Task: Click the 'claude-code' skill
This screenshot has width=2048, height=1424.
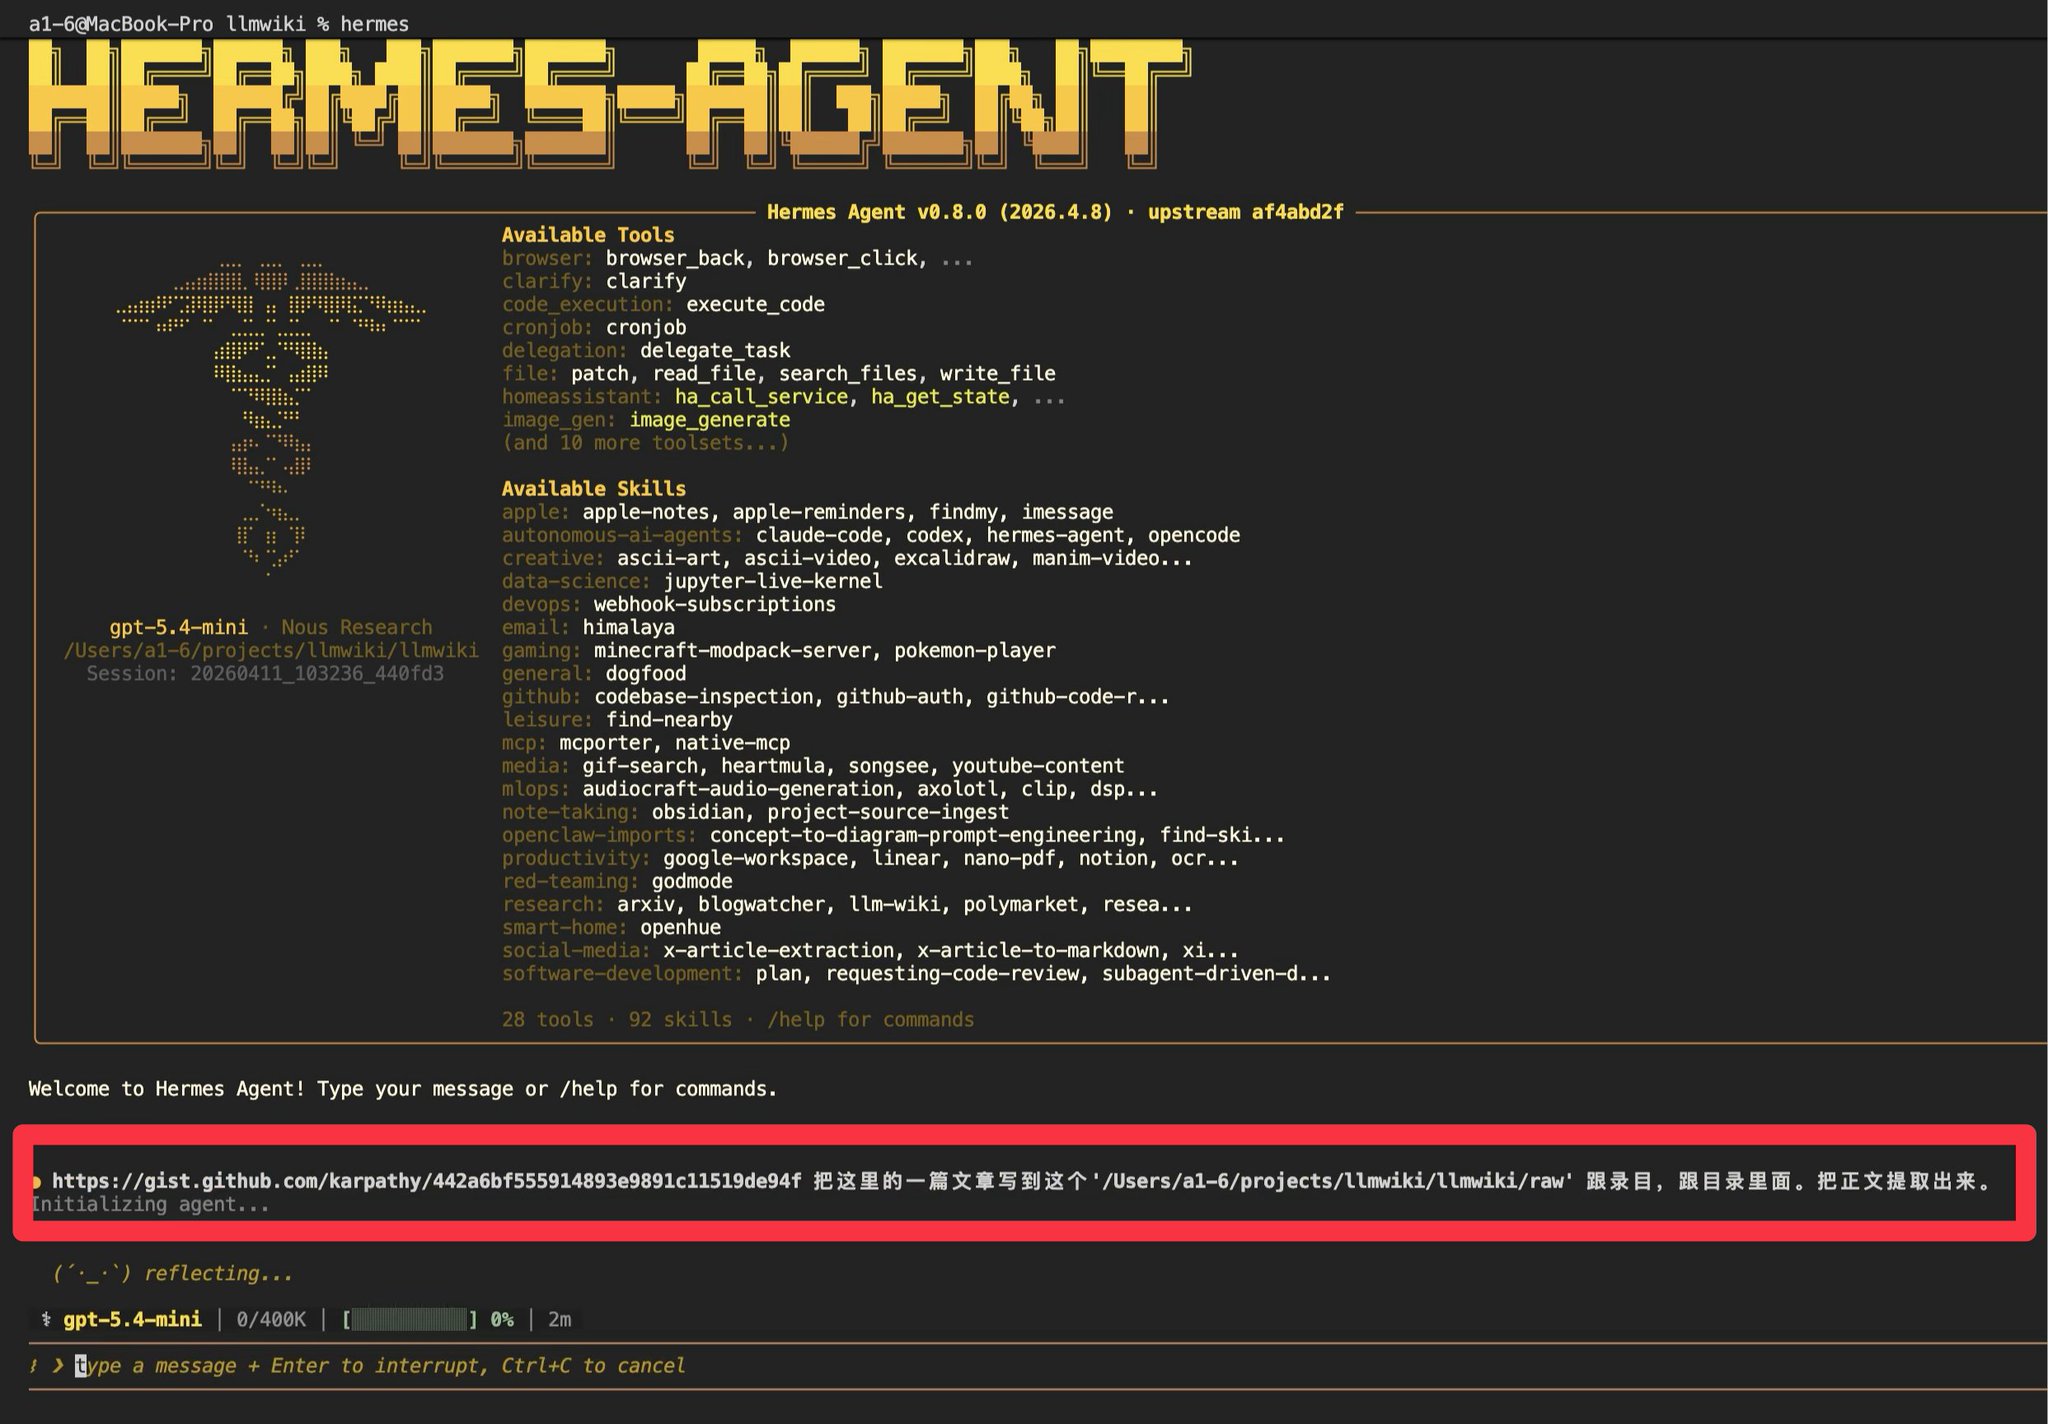Action: 819,535
